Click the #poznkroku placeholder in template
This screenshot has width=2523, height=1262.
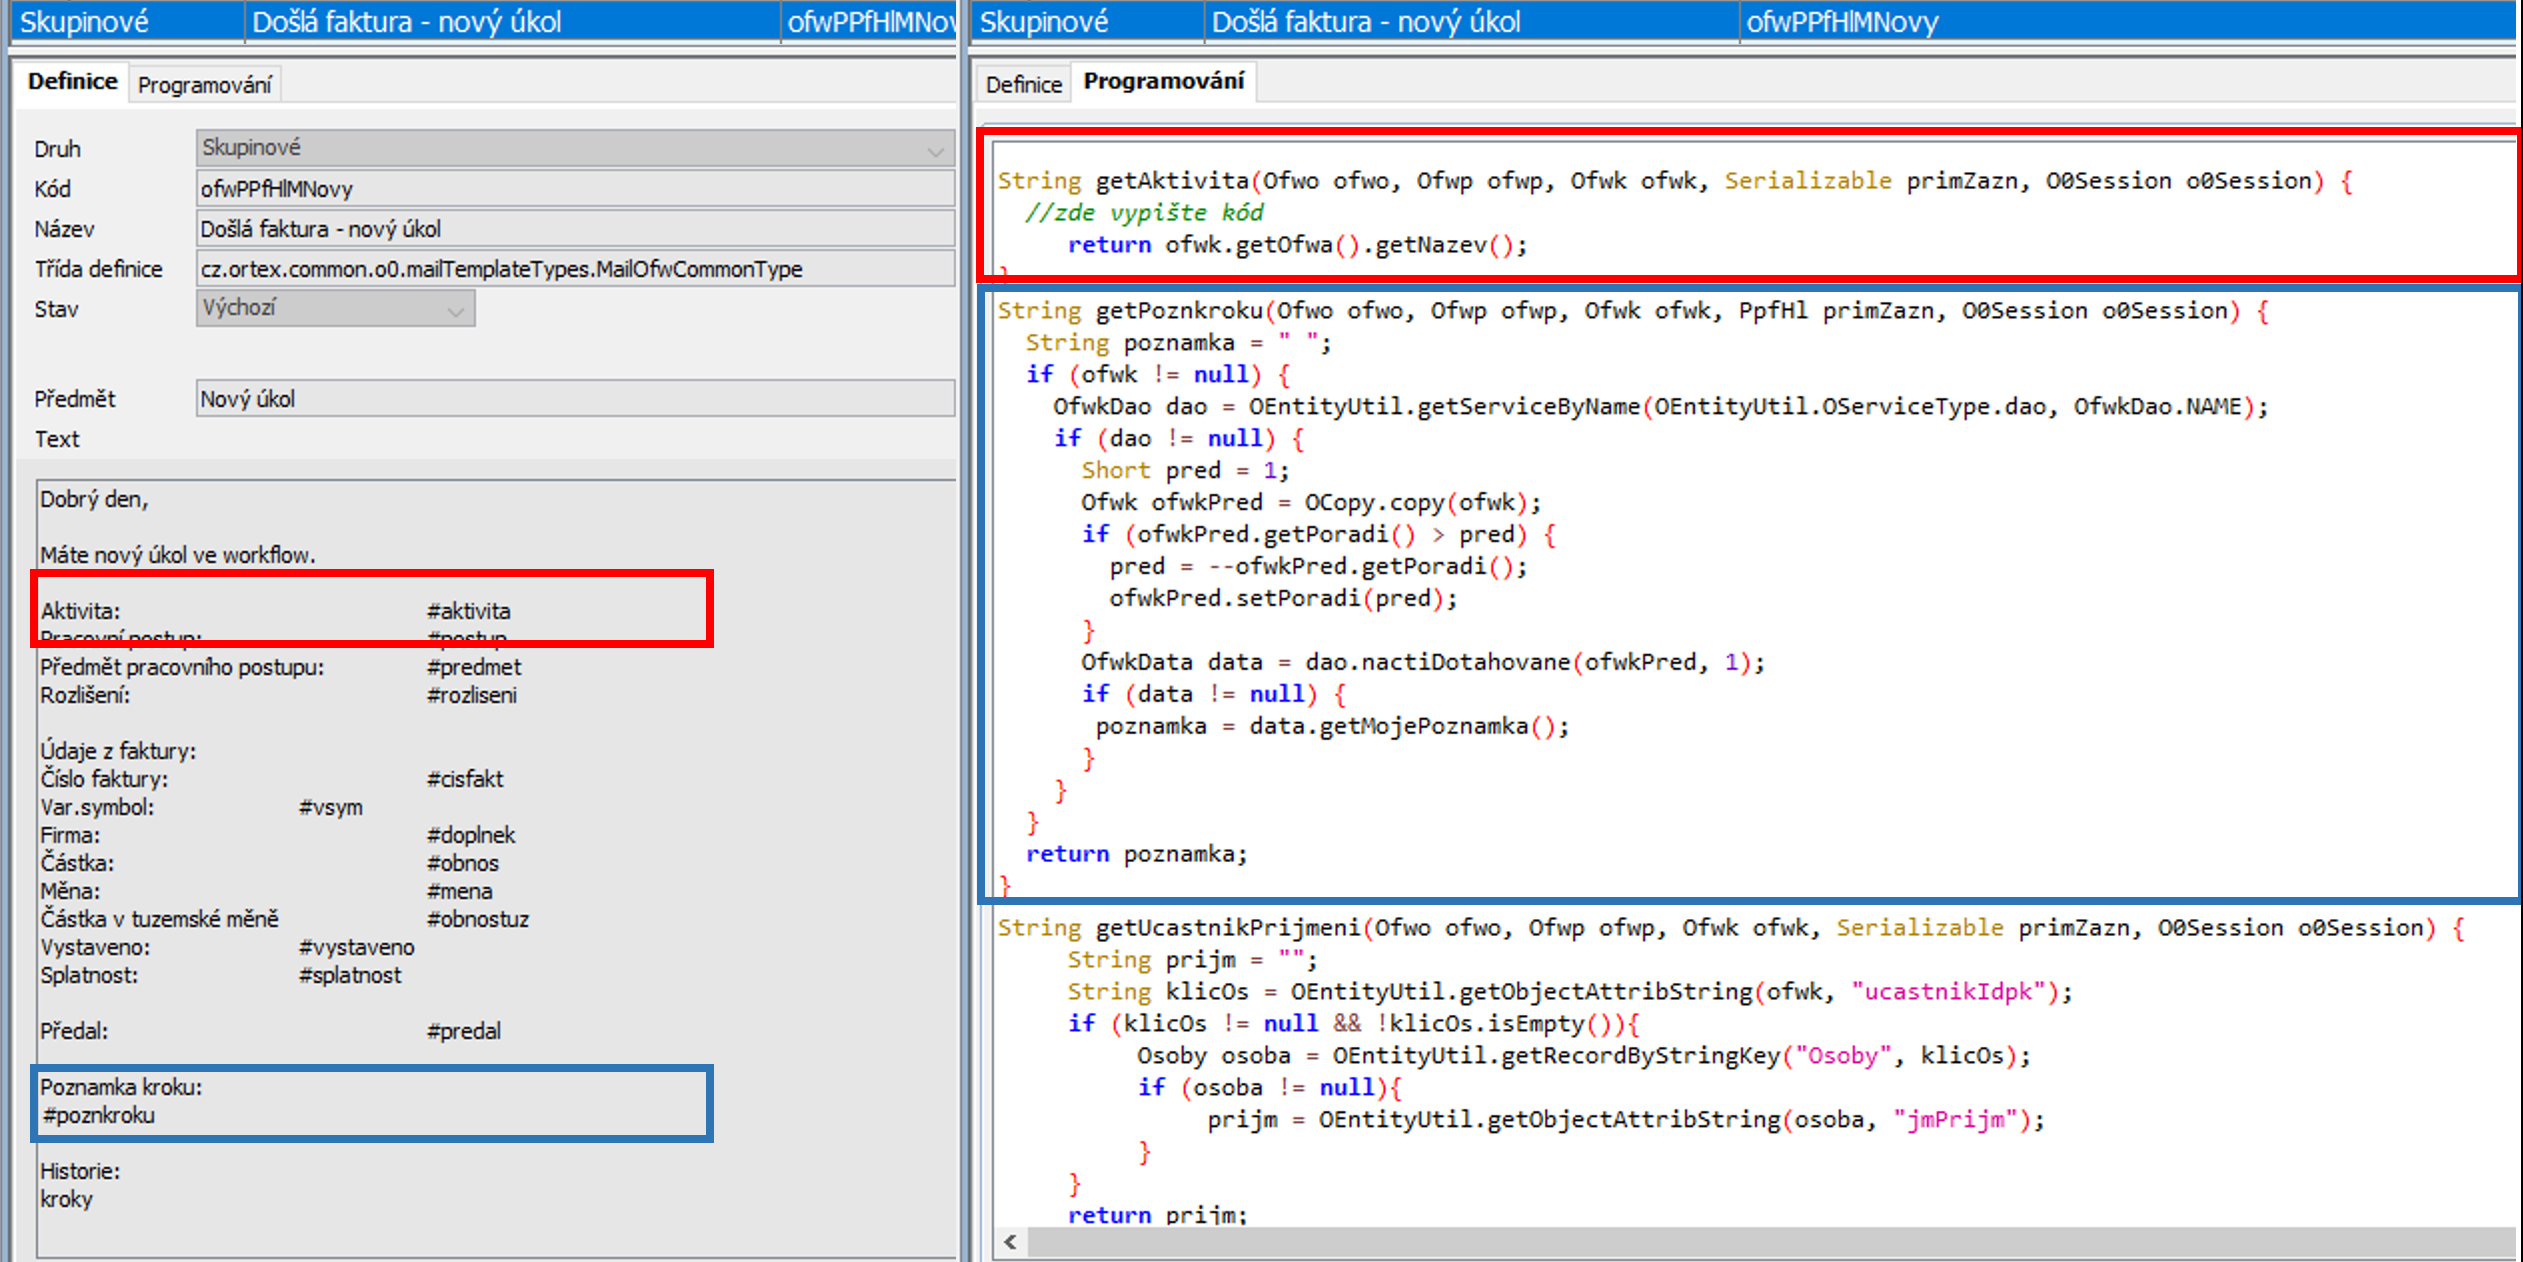98,1116
